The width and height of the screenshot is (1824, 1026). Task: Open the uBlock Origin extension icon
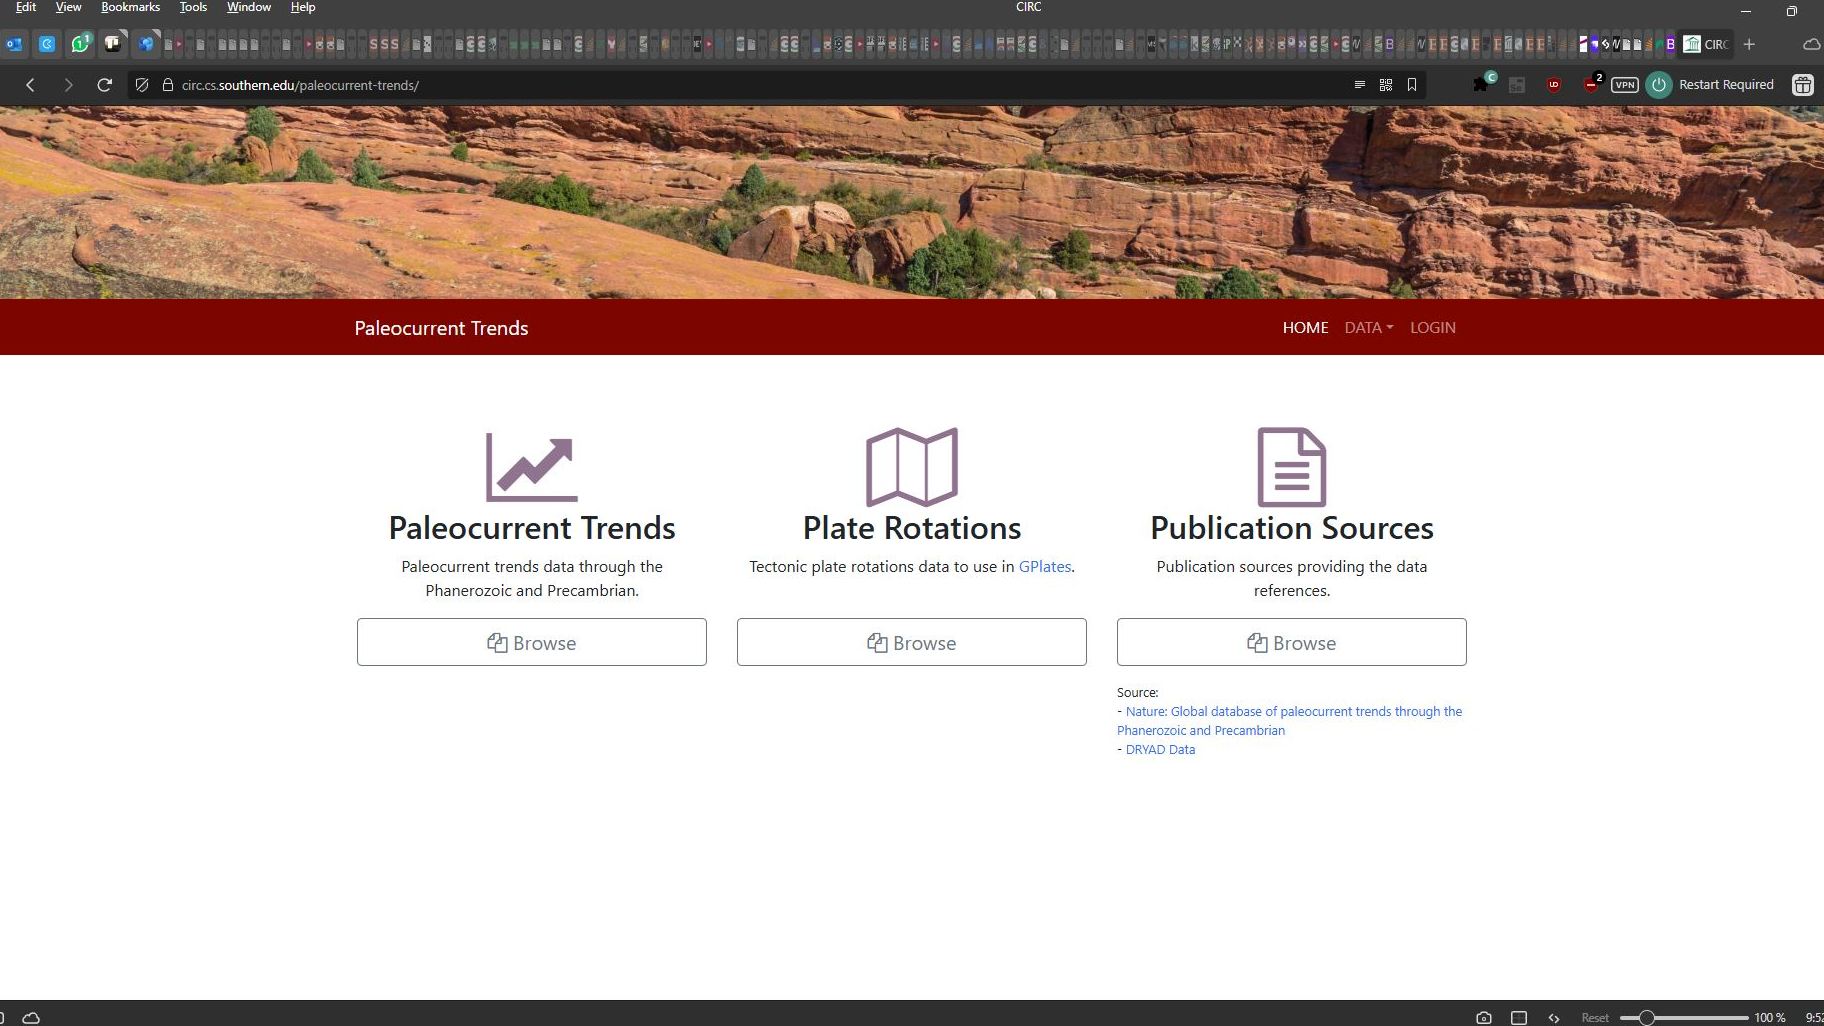pos(1553,85)
